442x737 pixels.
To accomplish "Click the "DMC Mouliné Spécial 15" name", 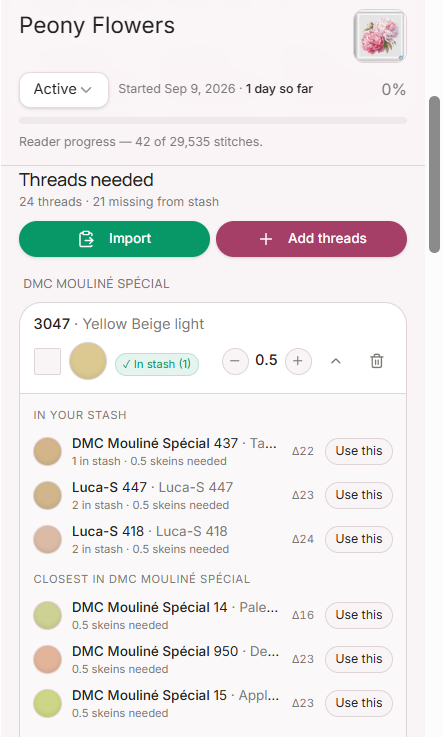I will point(150,696).
